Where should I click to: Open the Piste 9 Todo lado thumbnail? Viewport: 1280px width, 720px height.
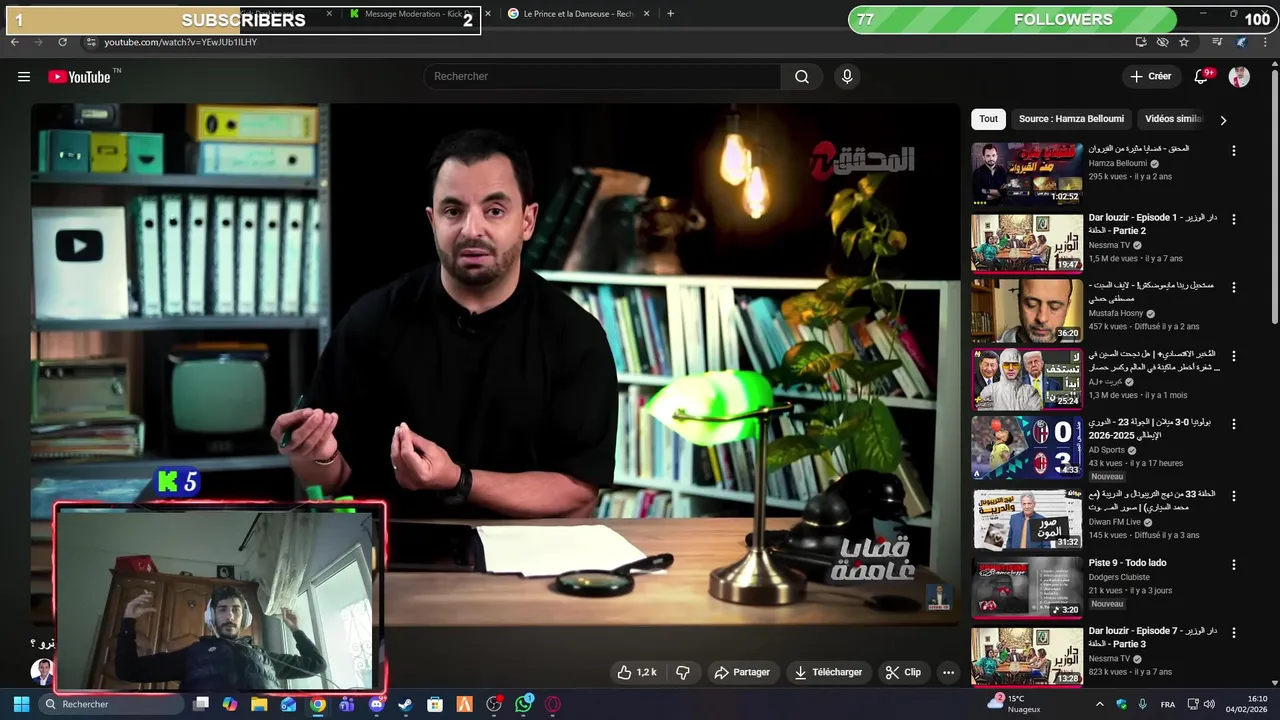click(1027, 587)
